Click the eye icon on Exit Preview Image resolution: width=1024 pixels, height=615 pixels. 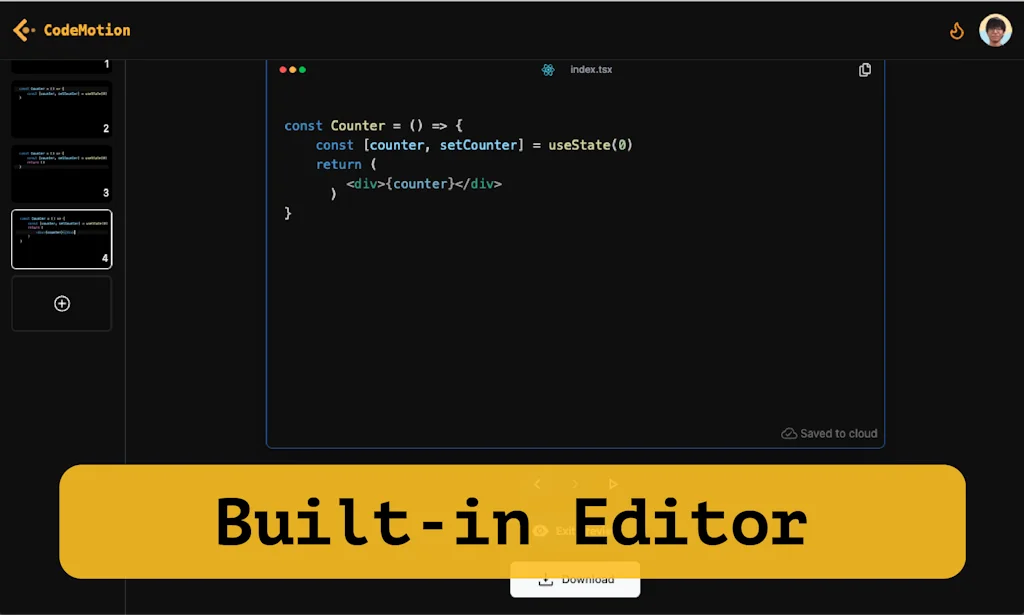click(541, 531)
